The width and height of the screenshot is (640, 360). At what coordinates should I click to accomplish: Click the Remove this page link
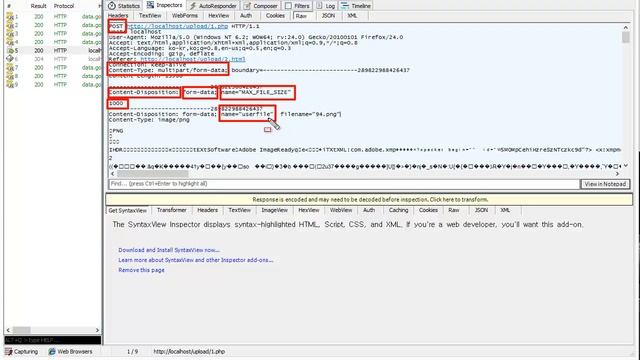click(141, 270)
